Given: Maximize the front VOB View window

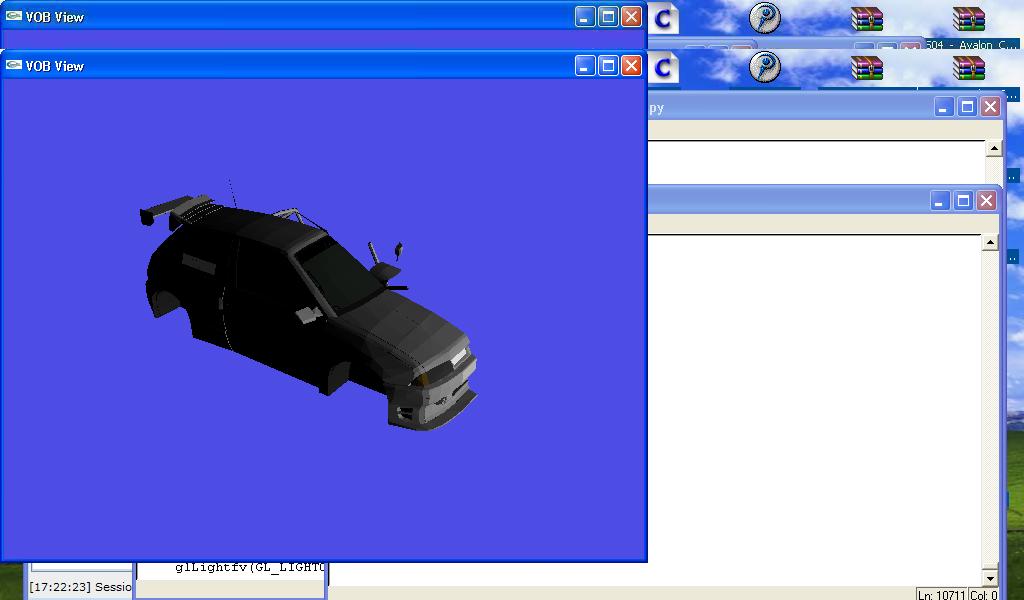Looking at the screenshot, I should [608, 66].
